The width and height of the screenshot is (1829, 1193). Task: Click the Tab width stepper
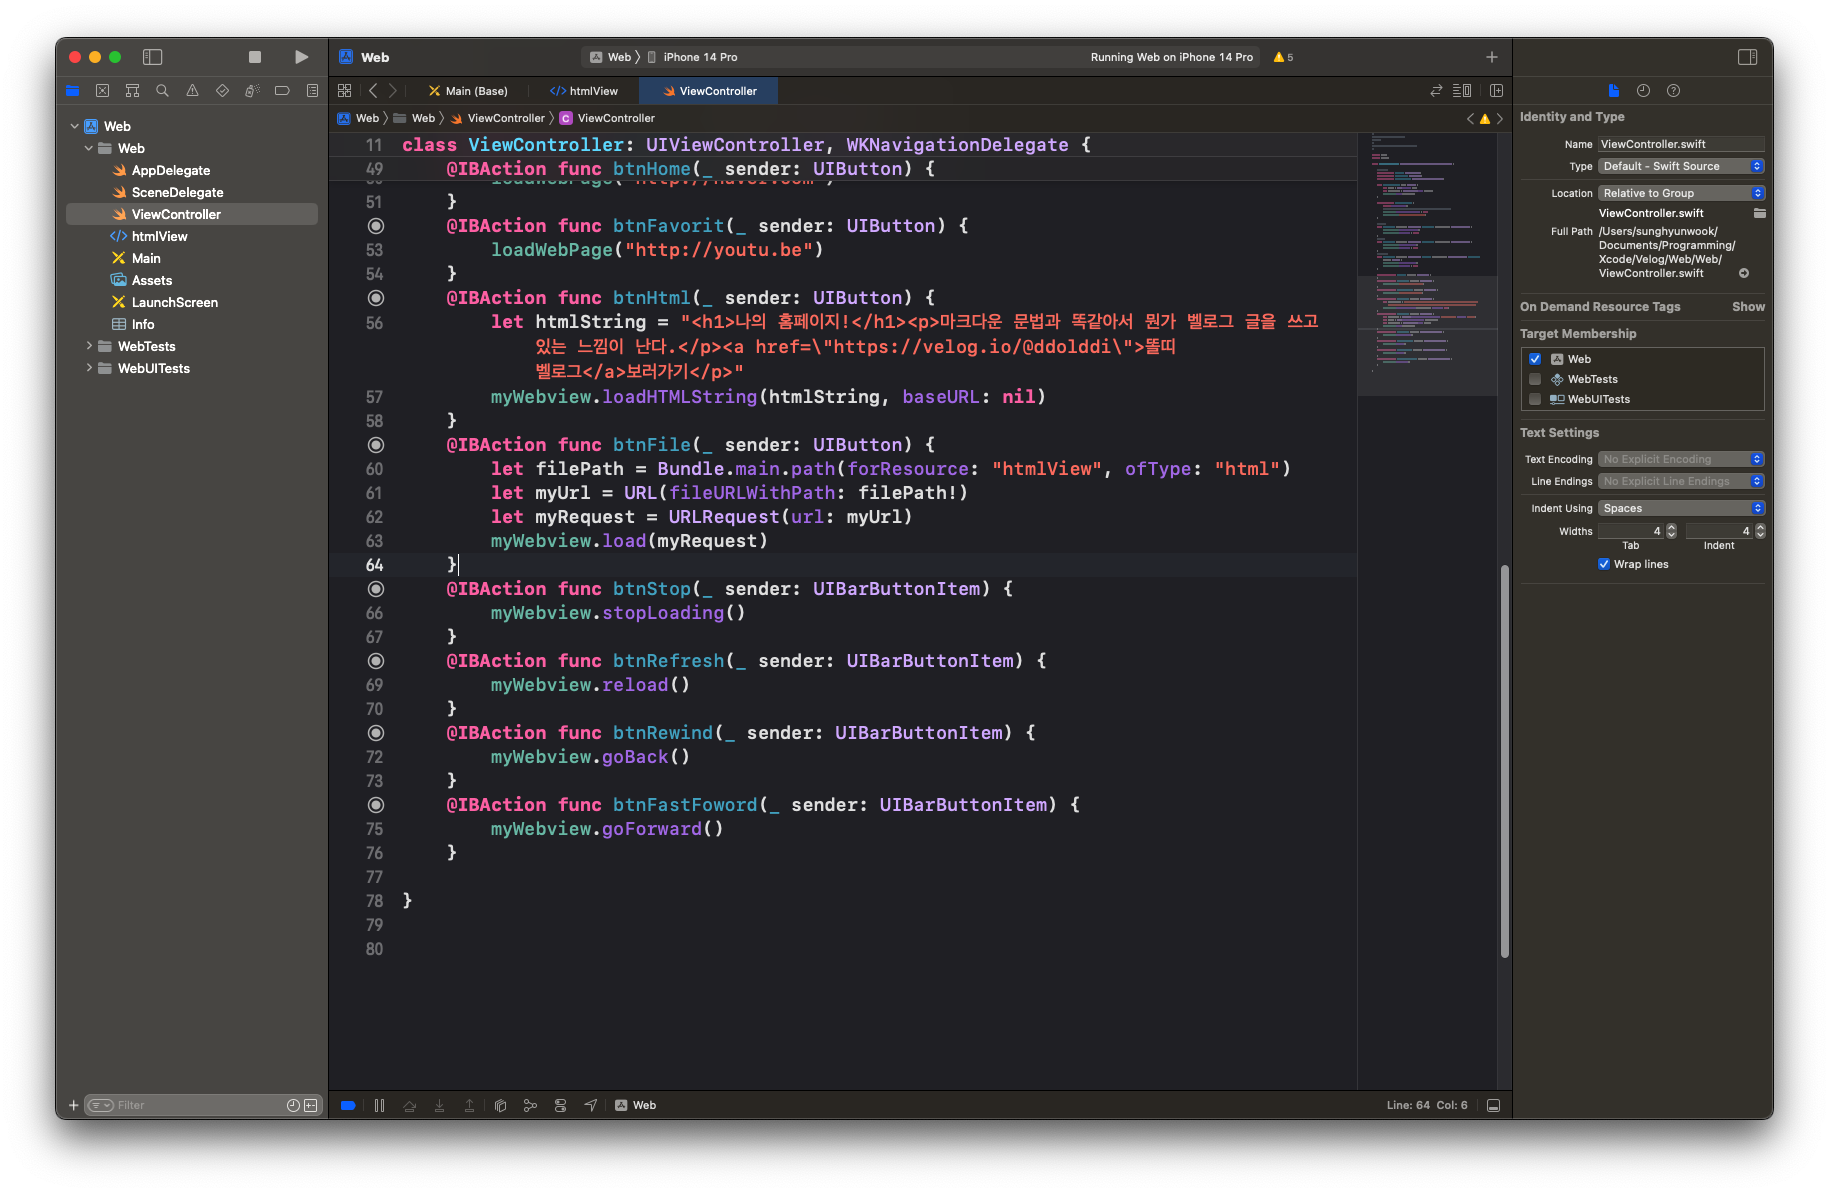click(1671, 531)
